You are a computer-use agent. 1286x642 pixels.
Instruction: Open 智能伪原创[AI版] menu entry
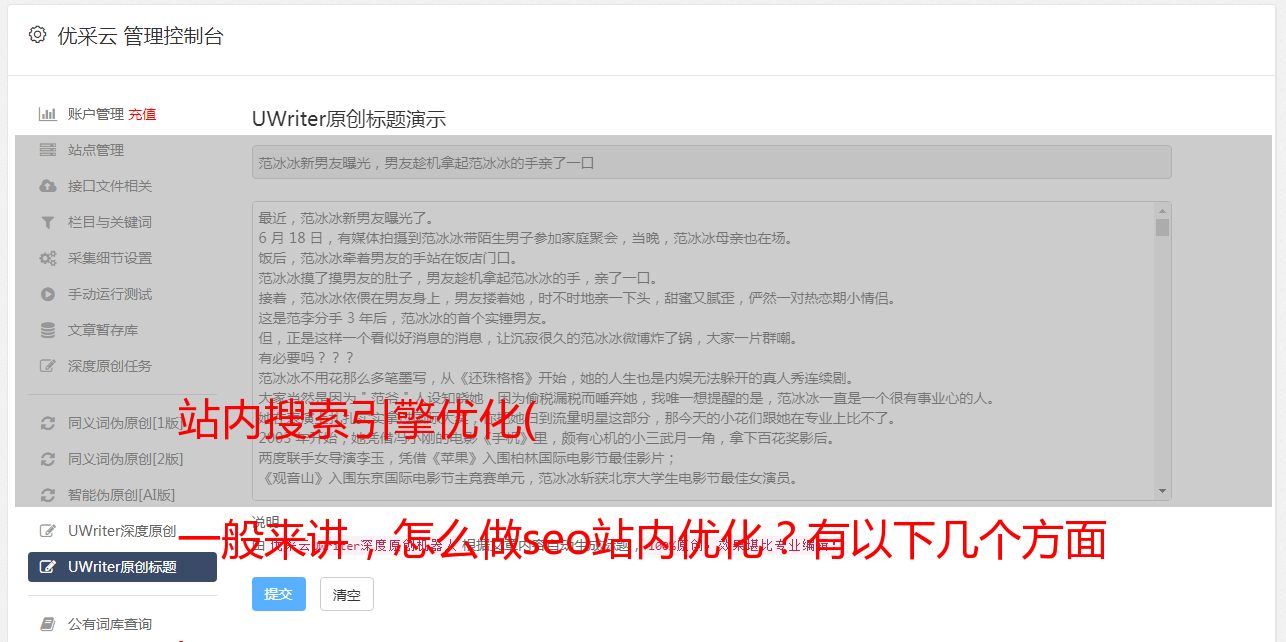click(122, 495)
